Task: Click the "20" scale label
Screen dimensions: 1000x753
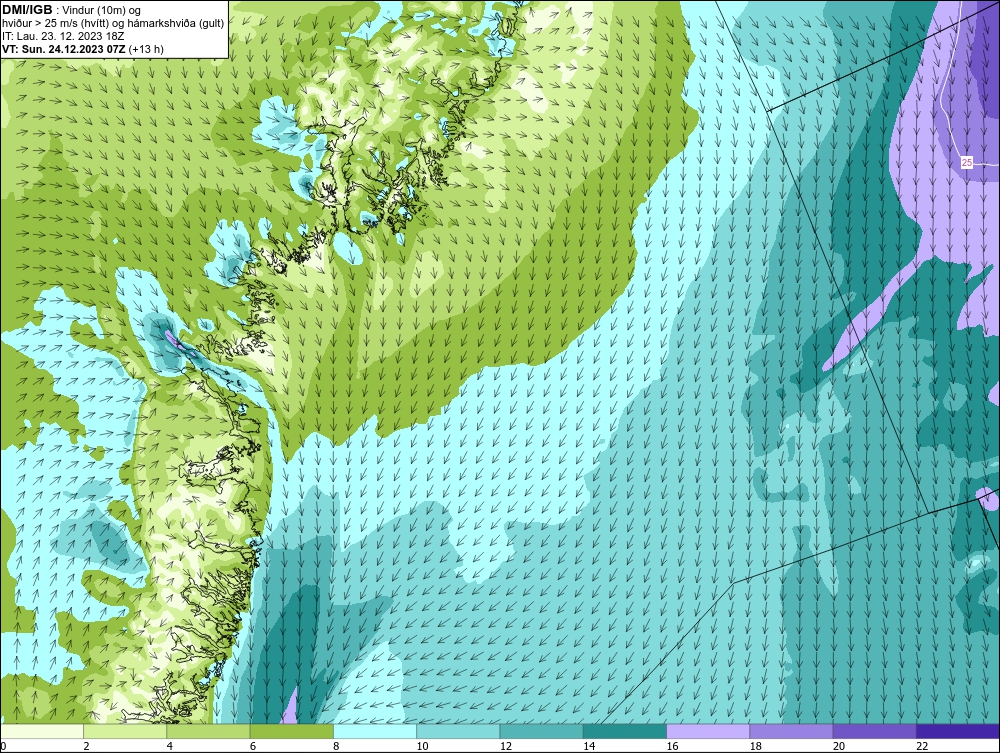Action: point(839,746)
